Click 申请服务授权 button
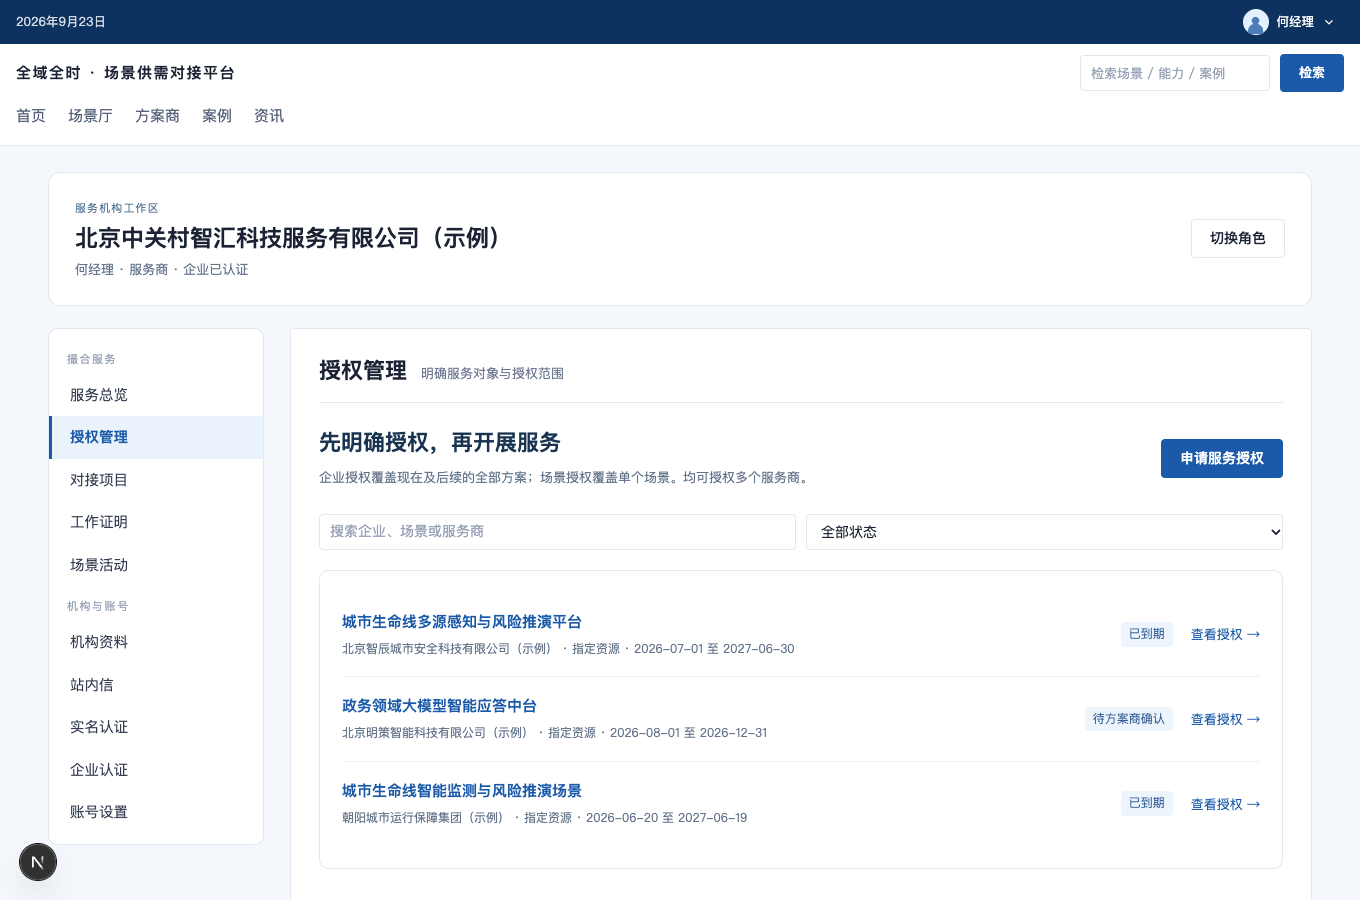Image resolution: width=1360 pixels, height=900 pixels. pos(1221,458)
